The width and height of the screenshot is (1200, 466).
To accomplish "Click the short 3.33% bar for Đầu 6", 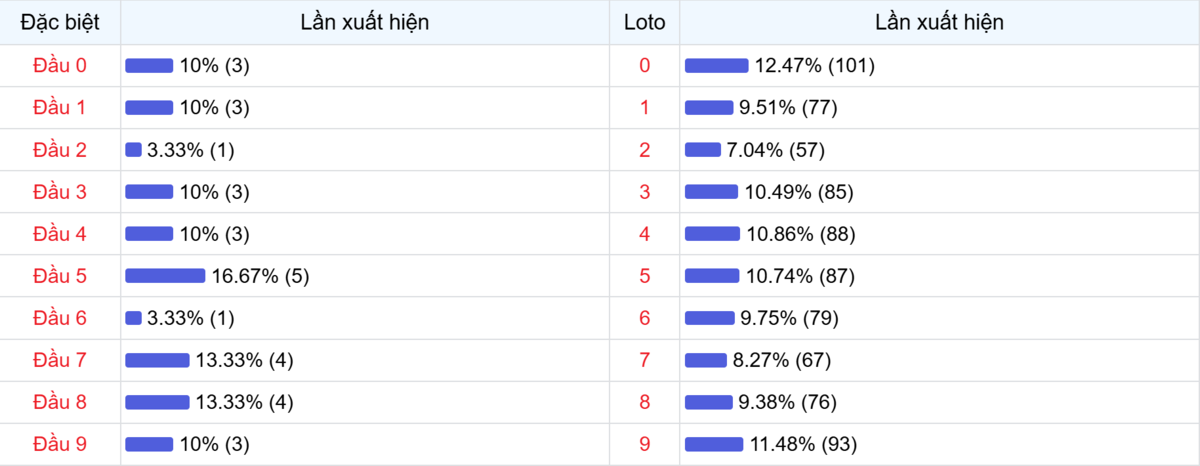I will point(133,318).
